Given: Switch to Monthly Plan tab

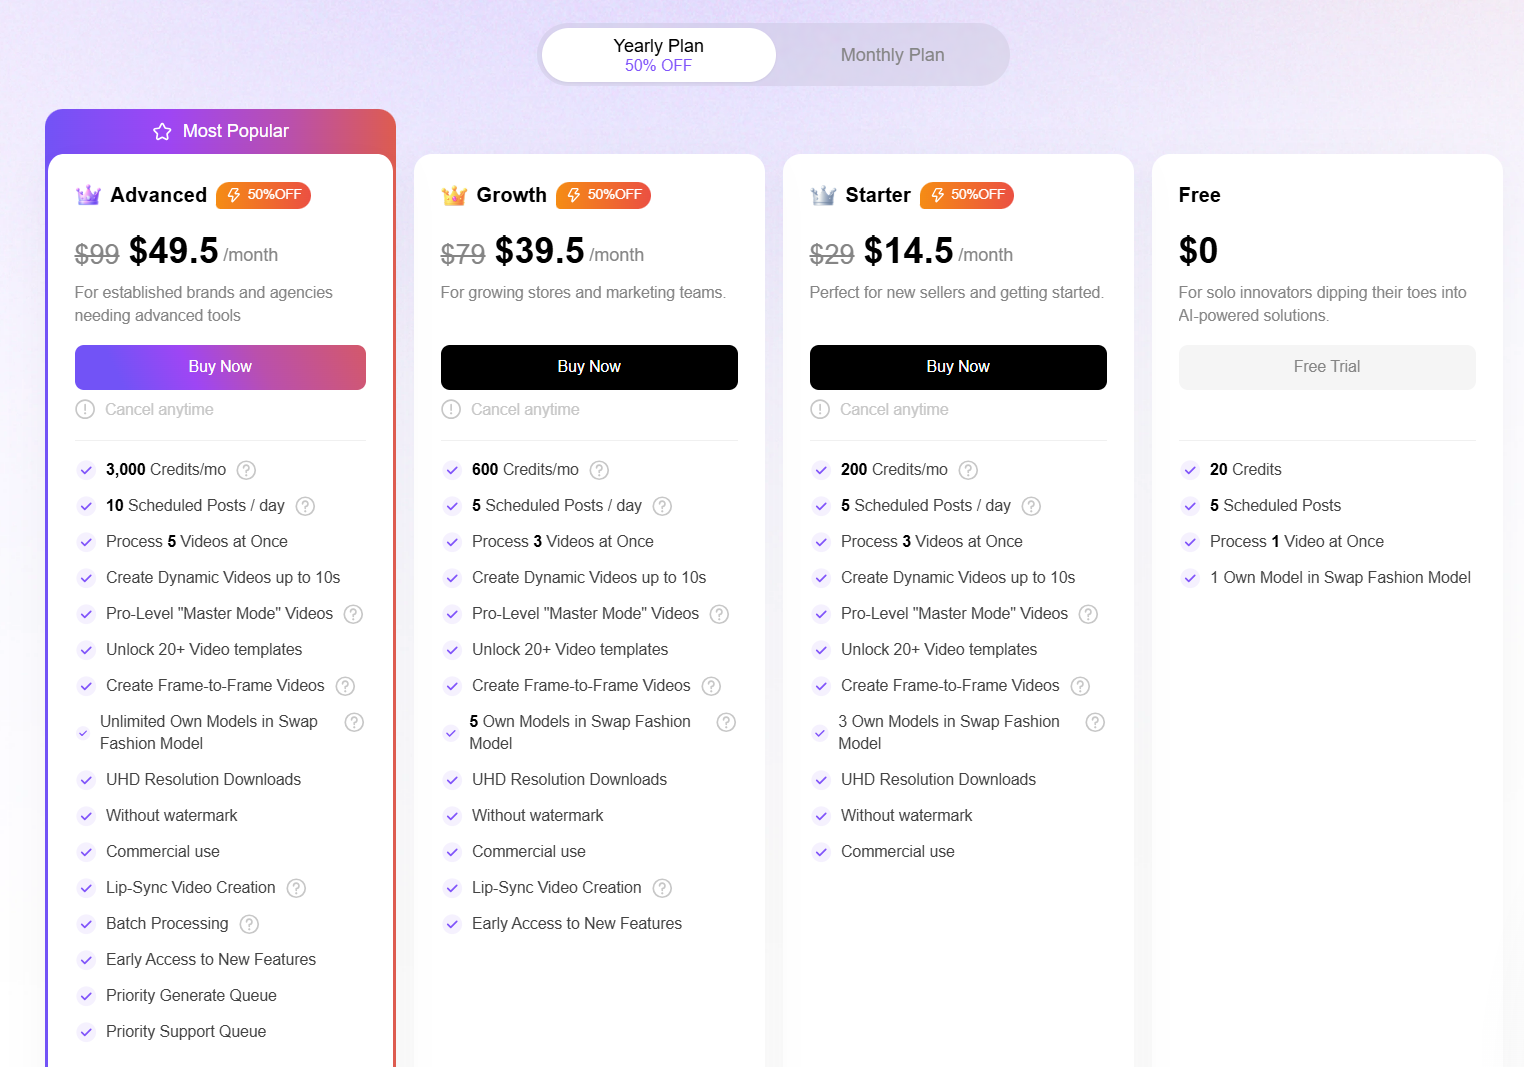Looking at the screenshot, I should (892, 55).
